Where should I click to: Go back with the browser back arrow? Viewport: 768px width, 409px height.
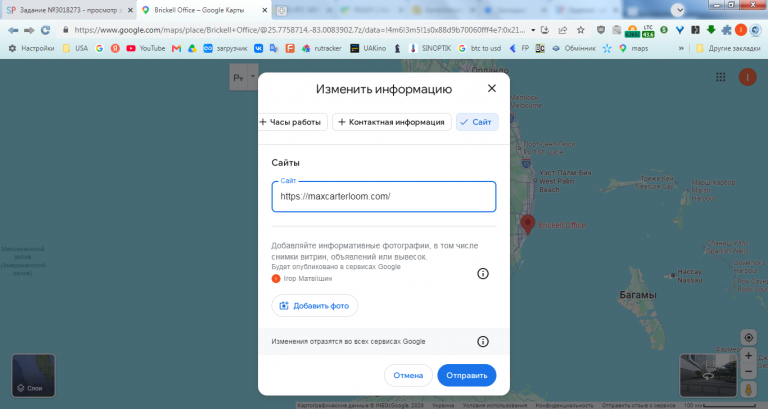[13, 30]
